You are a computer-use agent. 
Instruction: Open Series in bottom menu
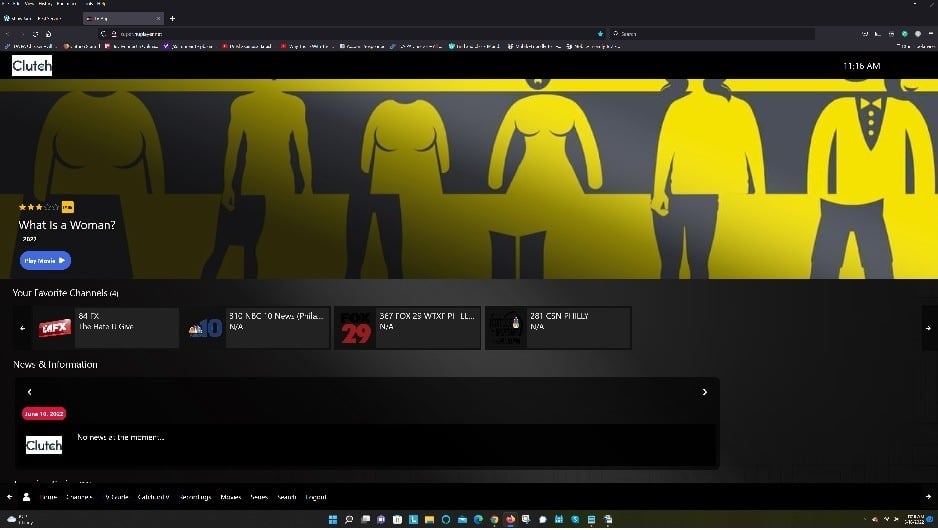(x=258, y=497)
